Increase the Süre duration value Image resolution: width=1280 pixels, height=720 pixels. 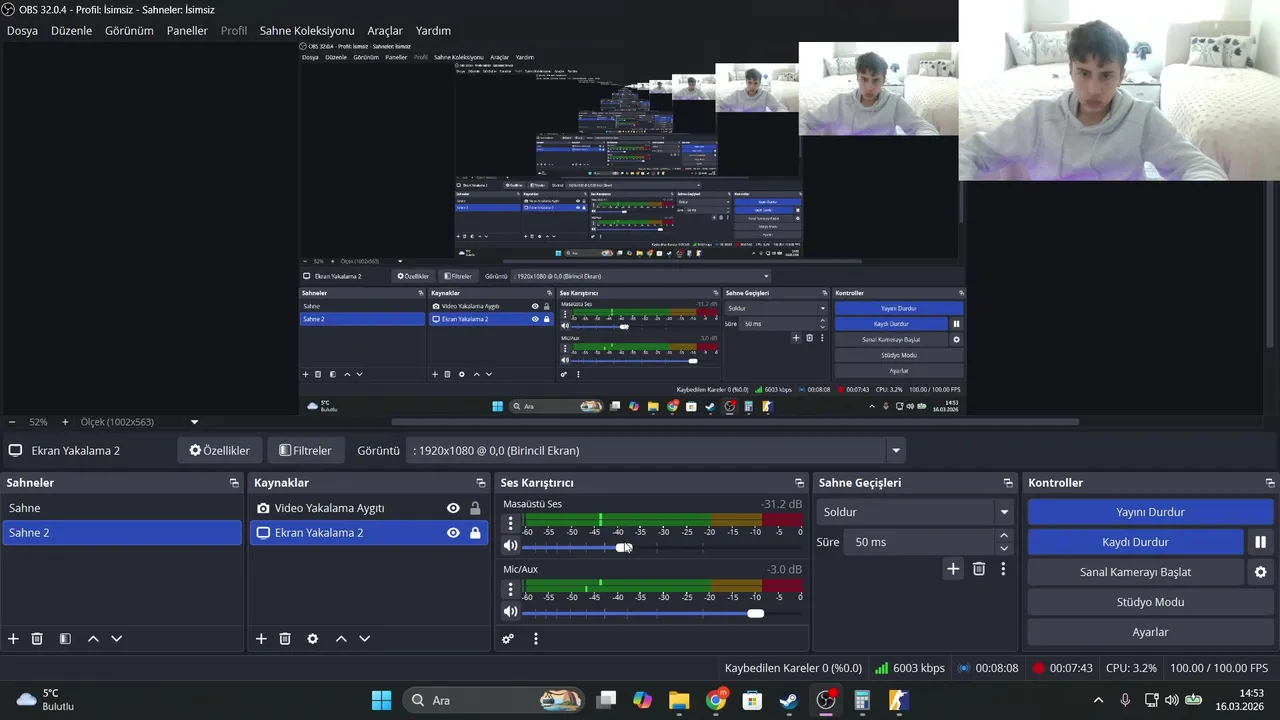pyautogui.click(x=1004, y=536)
